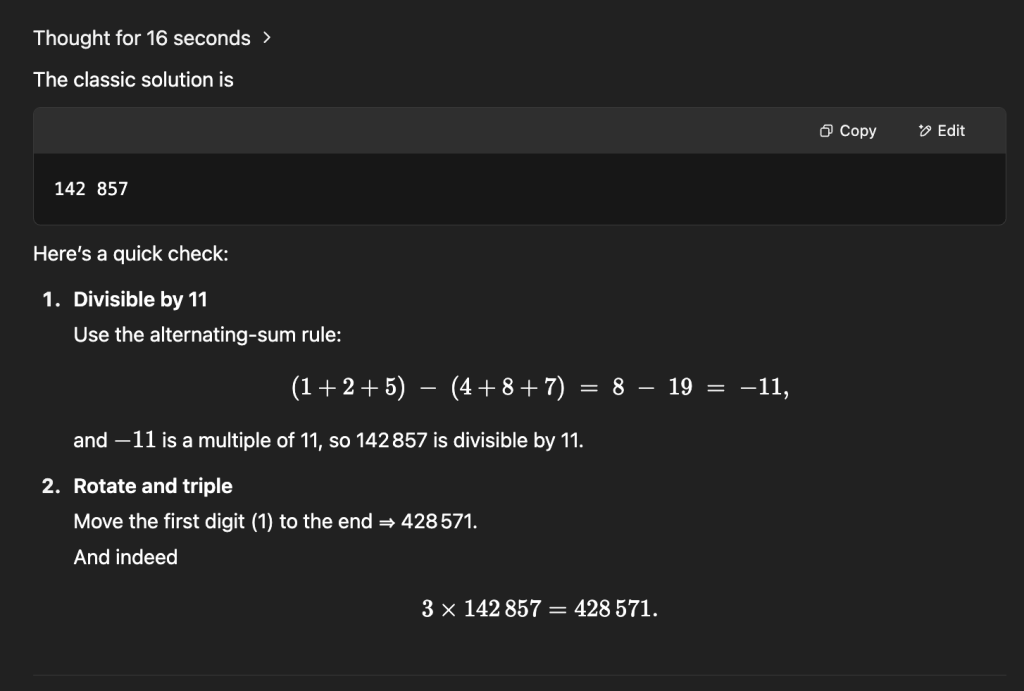Expand the 'Thought for 16 seconds' reasoning
This screenshot has height=691, width=1024.
(x=152, y=39)
